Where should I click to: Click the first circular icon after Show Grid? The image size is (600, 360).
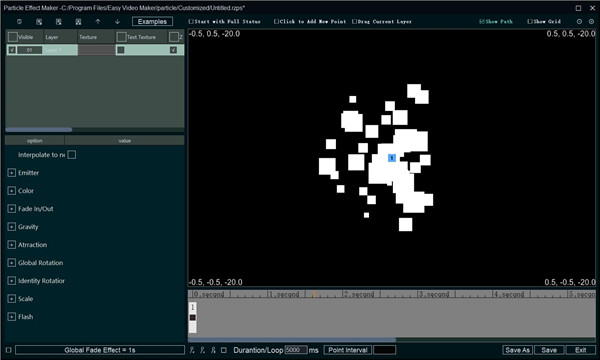579,22
